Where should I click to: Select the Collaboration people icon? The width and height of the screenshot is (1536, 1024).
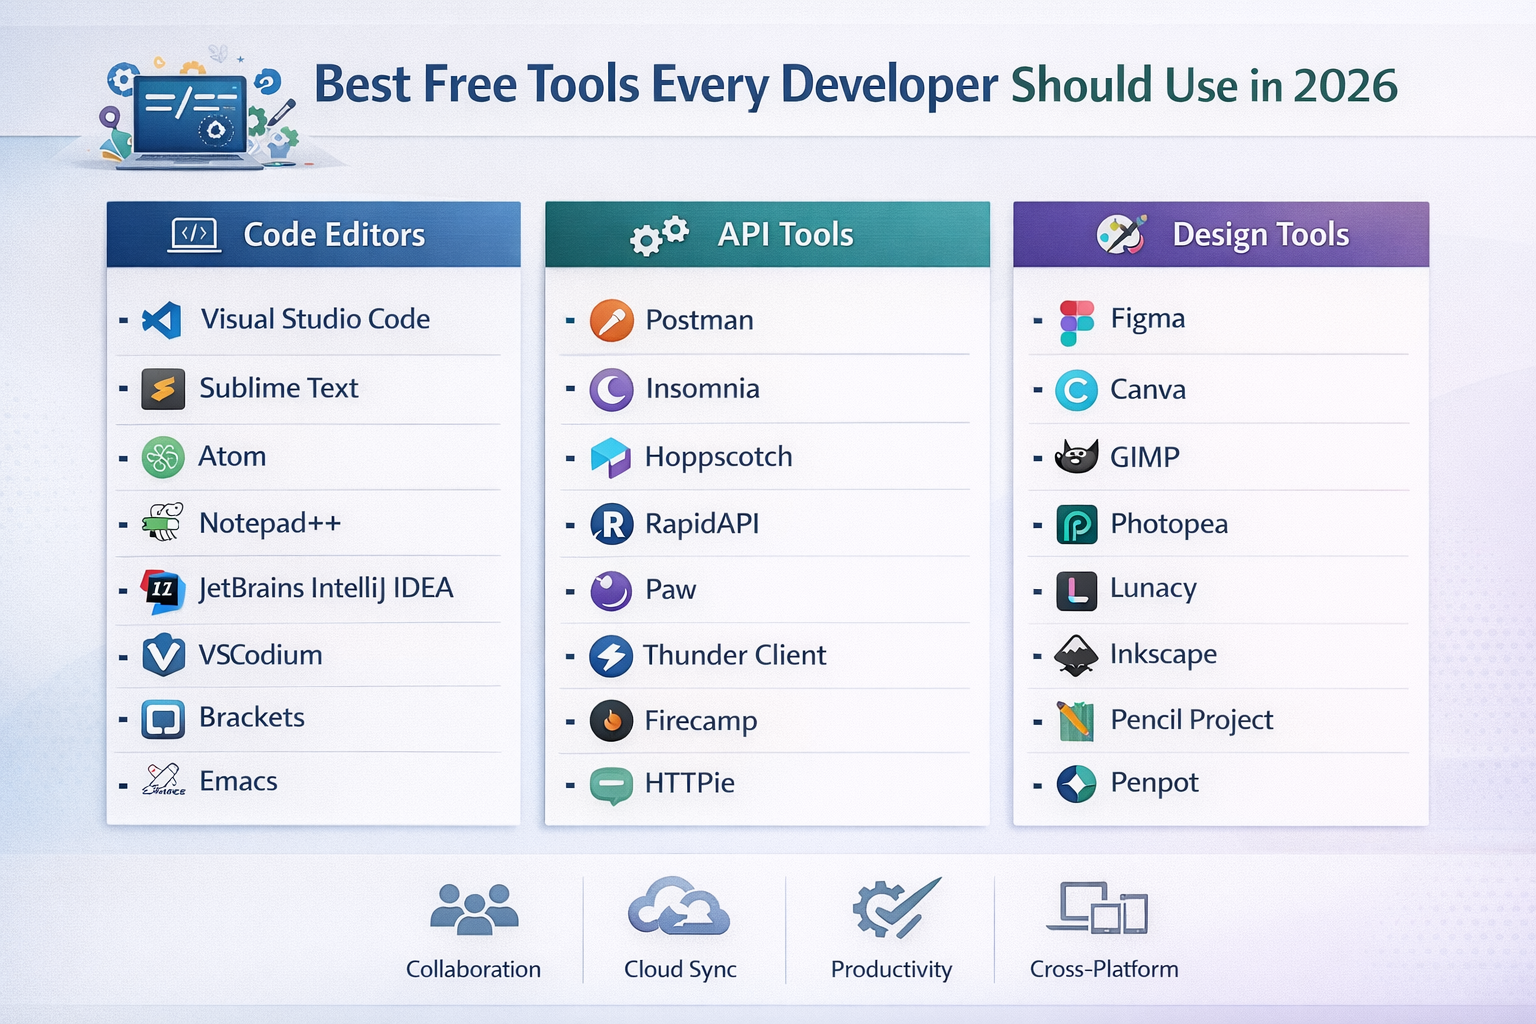pyautogui.click(x=473, y=910)
